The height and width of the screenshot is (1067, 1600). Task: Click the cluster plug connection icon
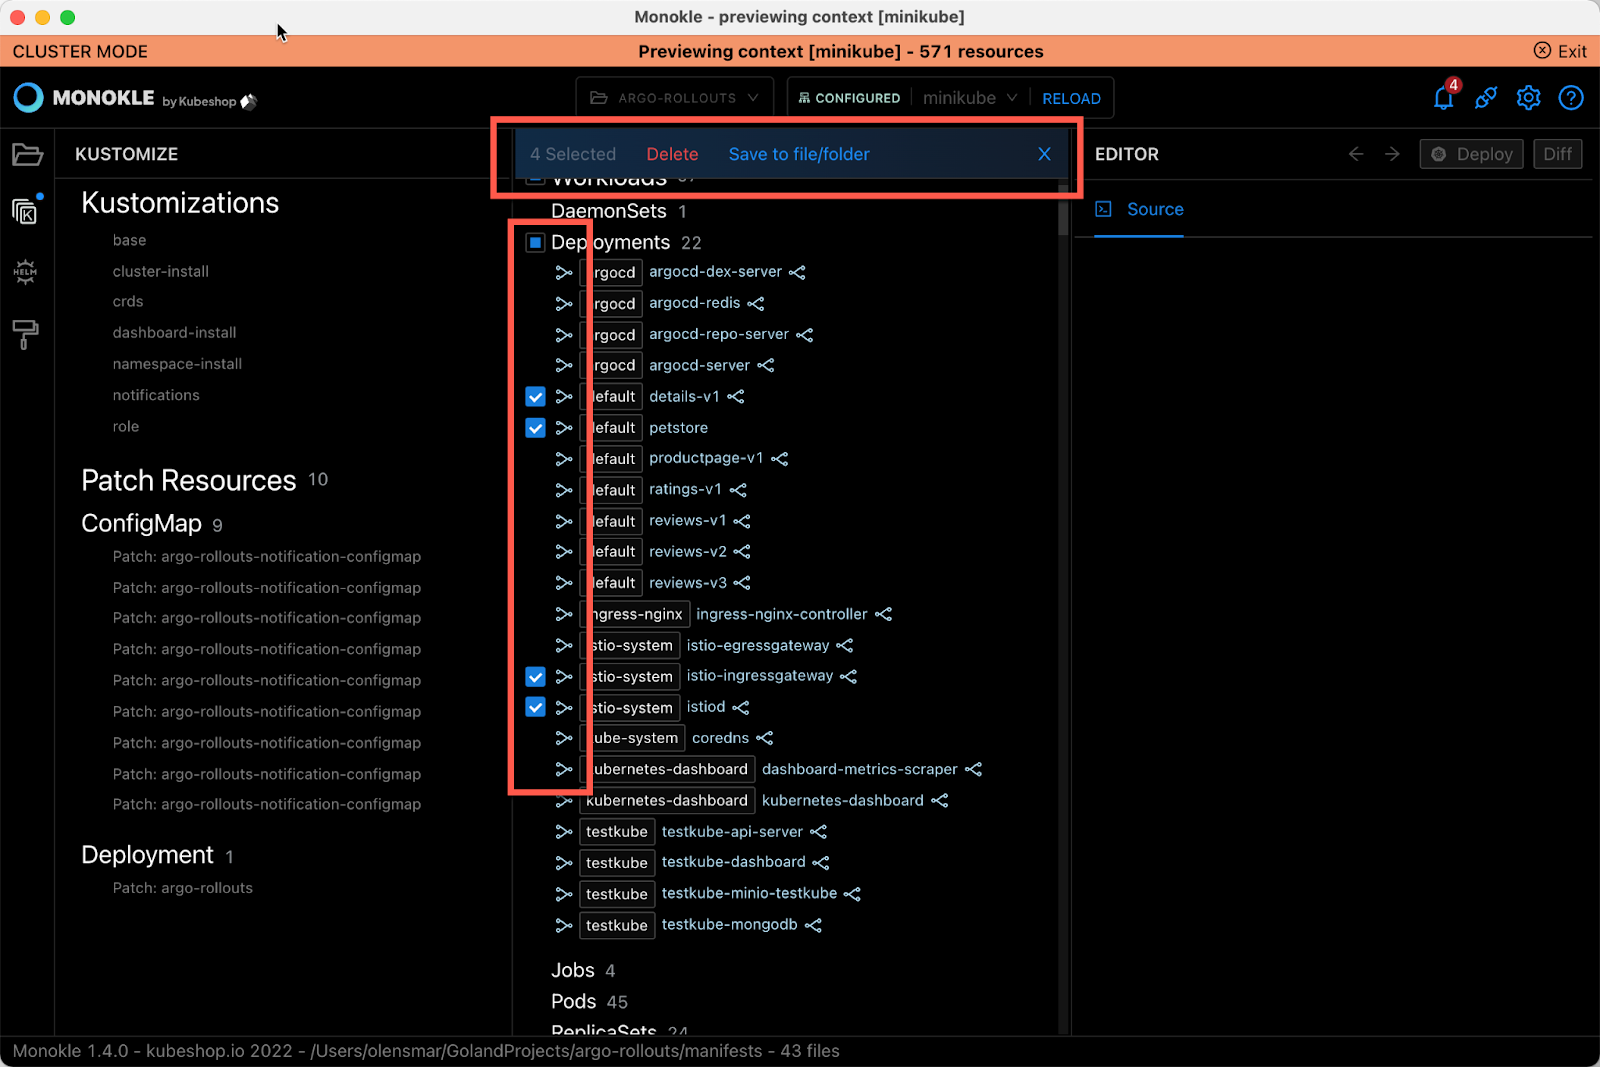click(1486, 97)
